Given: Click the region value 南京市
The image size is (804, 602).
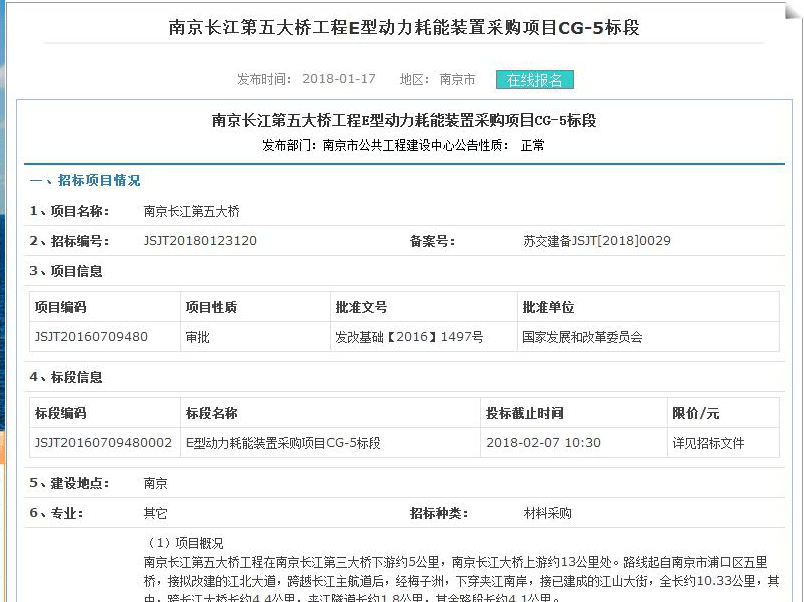Looking at the screenshot, I should [x=457, y=80].
